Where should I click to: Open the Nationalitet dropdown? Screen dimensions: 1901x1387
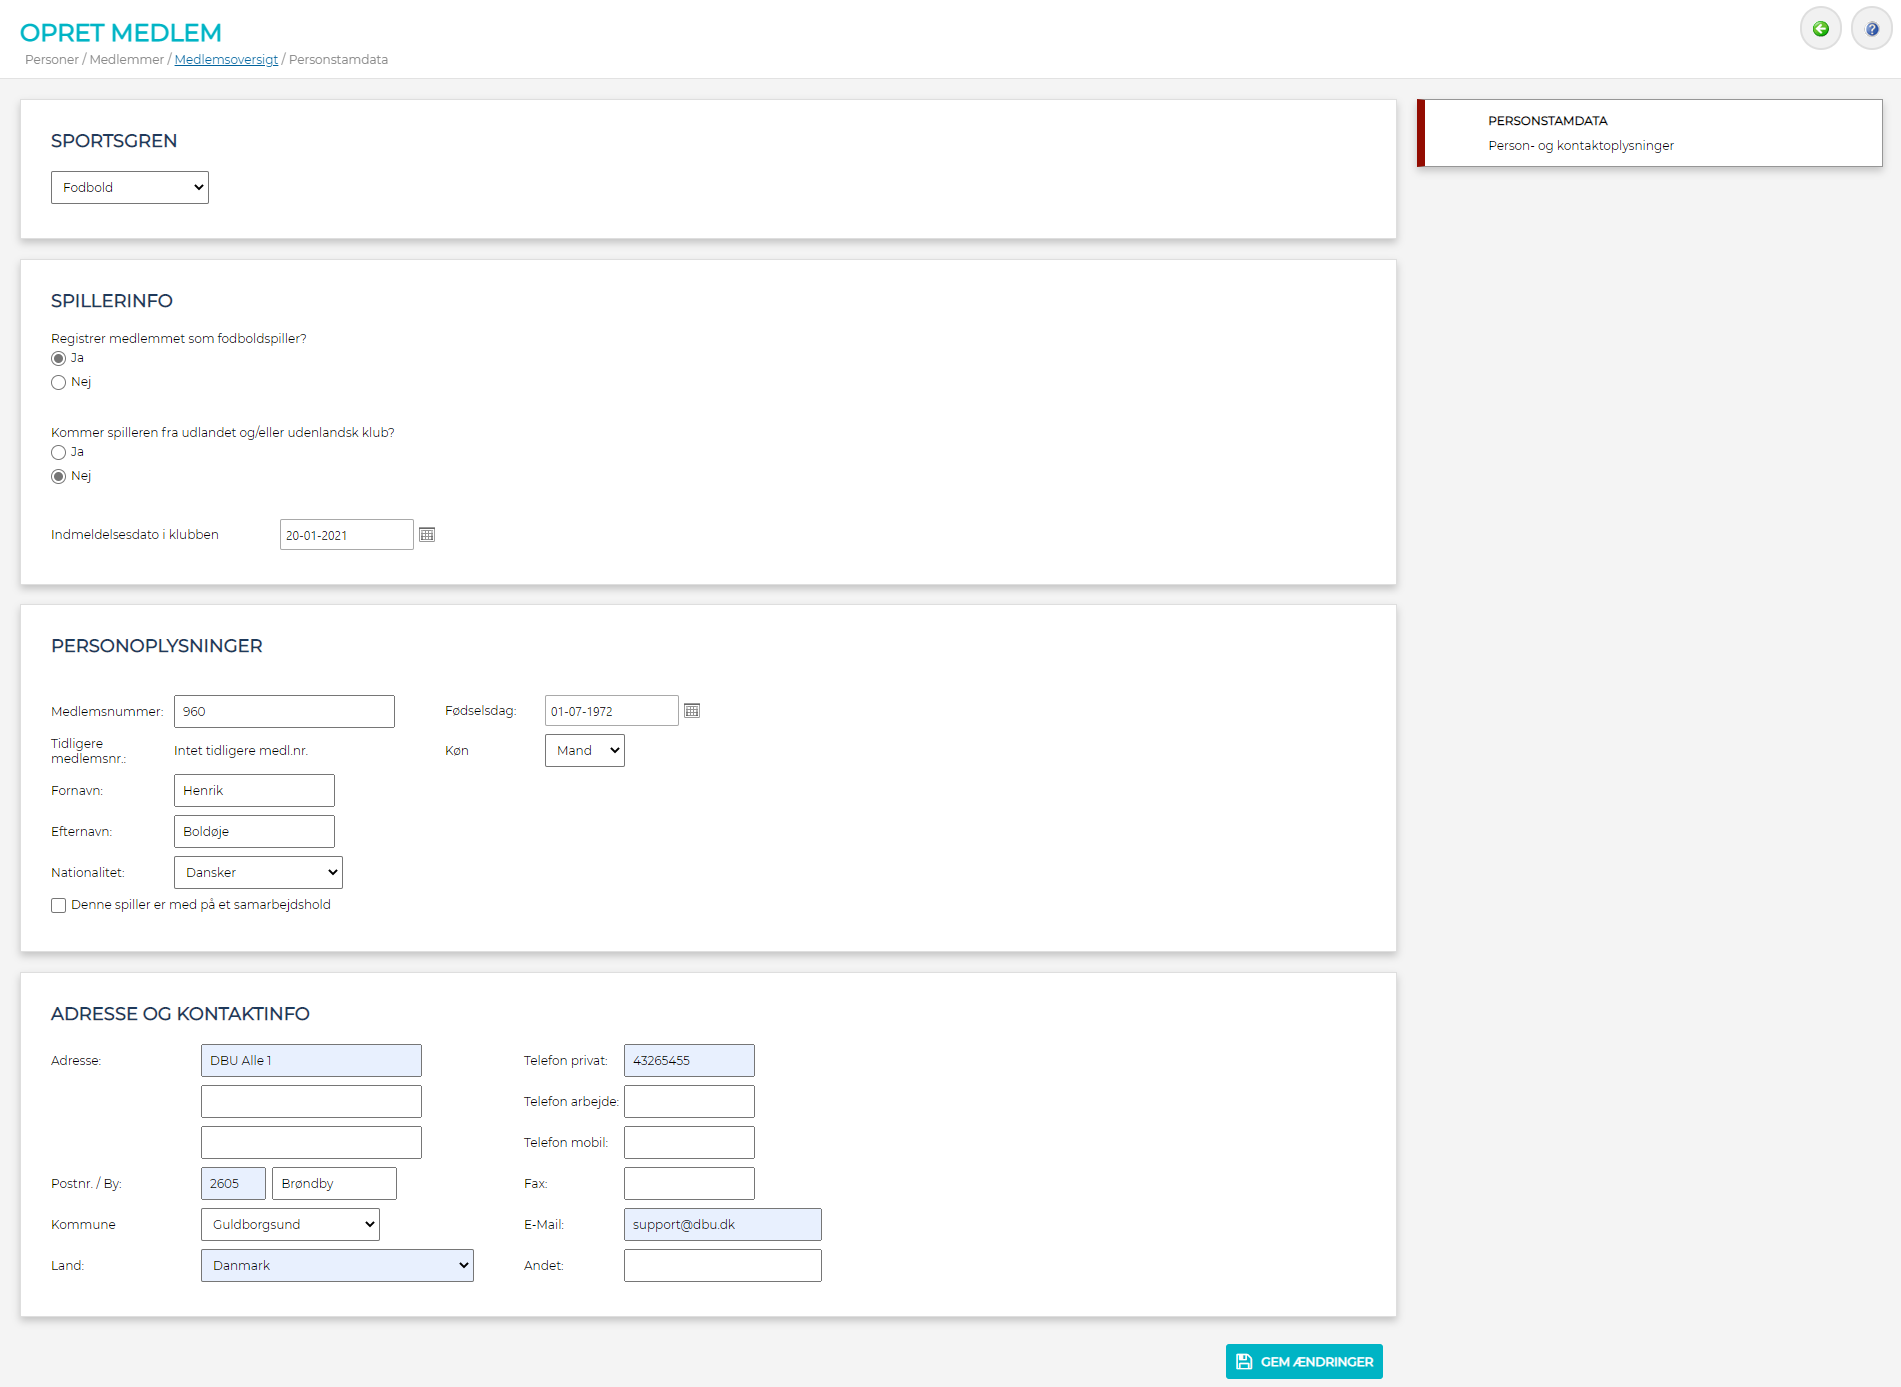tap(258, 873)
